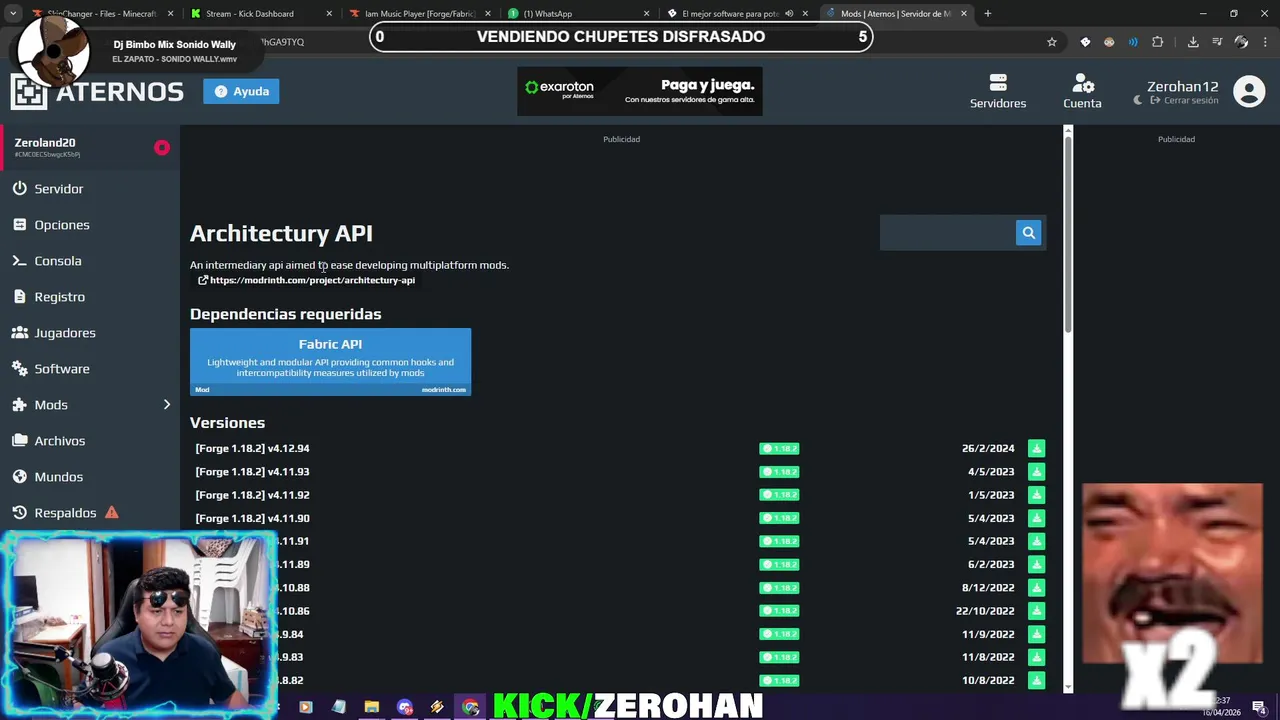Download the version dated 6/2/2023
1280x720 pixels.
(x=1036, y=564)
